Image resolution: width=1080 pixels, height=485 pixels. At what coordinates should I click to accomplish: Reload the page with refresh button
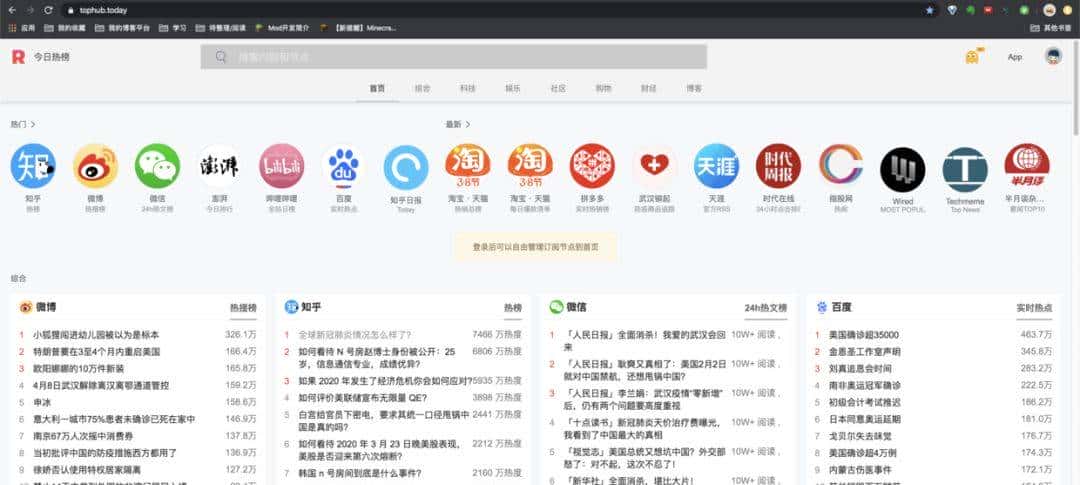coord(48,10)
